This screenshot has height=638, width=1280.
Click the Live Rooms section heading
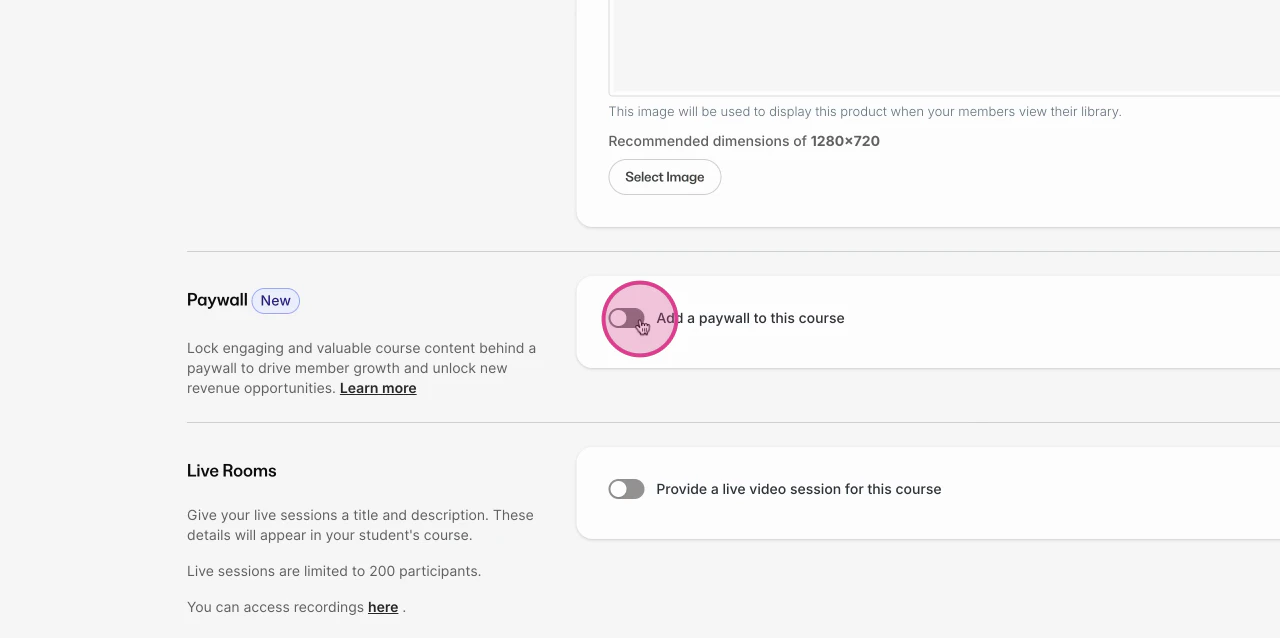pyautogui.click(x=231, y=470)
